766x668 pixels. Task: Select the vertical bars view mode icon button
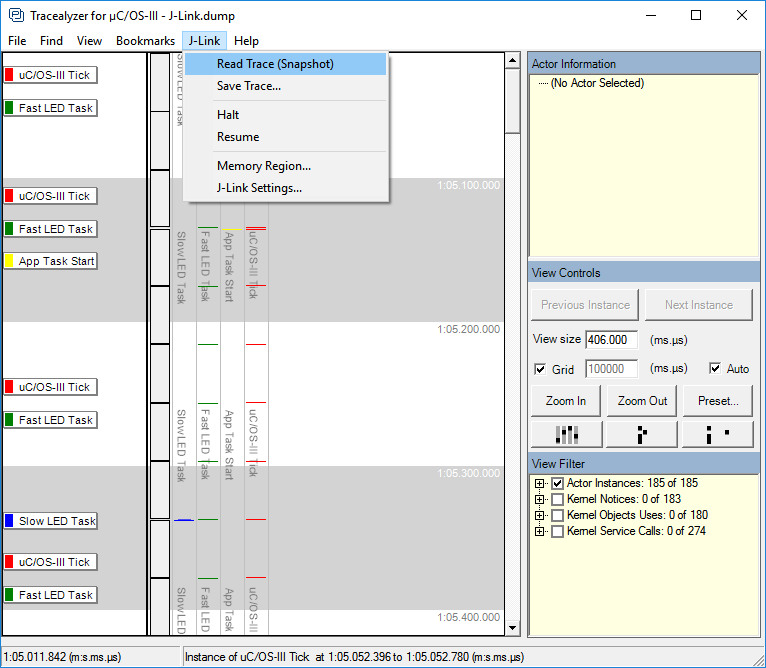567,434
